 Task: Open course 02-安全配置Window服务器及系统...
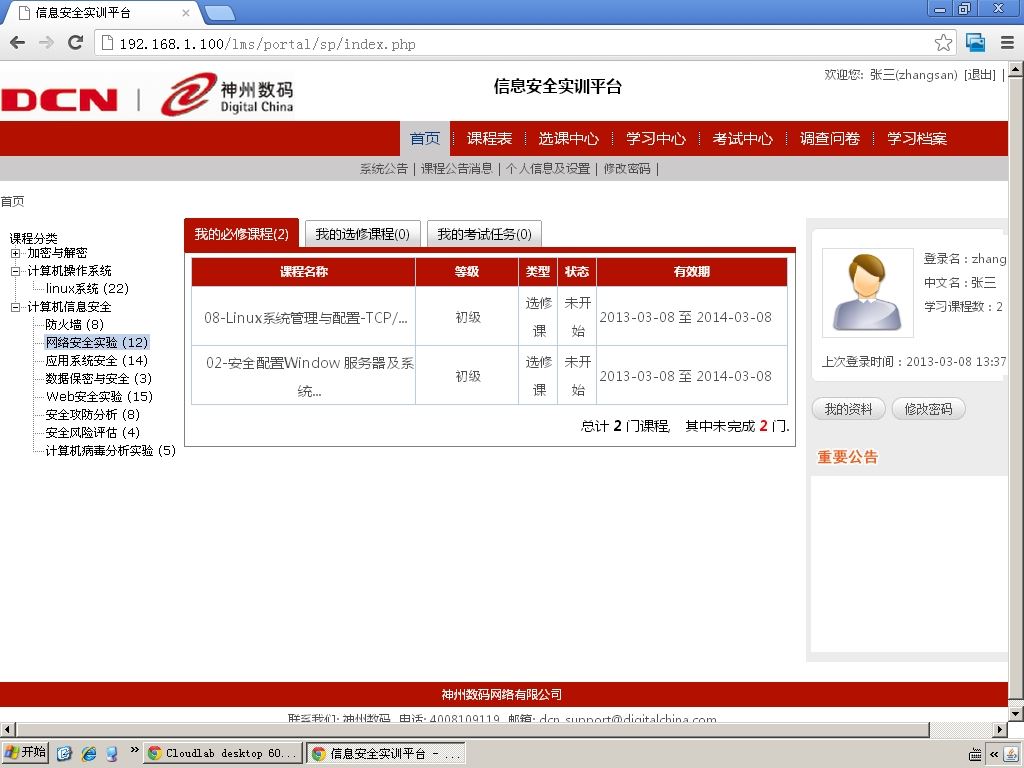[x=310, y=376]
